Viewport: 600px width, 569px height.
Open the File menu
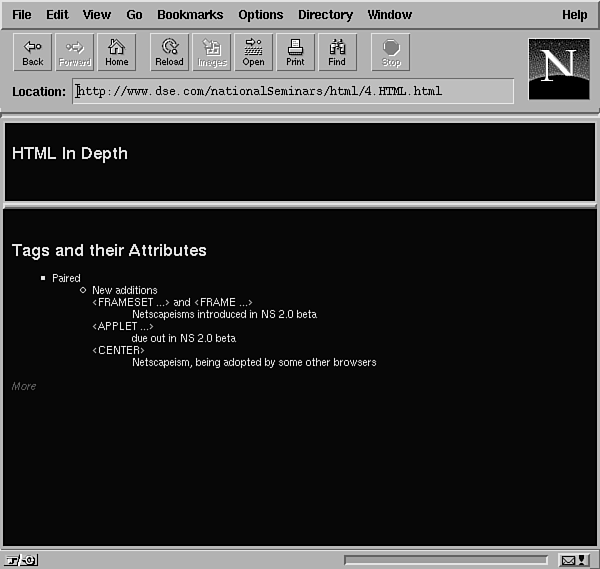click(x=21, y=15)
